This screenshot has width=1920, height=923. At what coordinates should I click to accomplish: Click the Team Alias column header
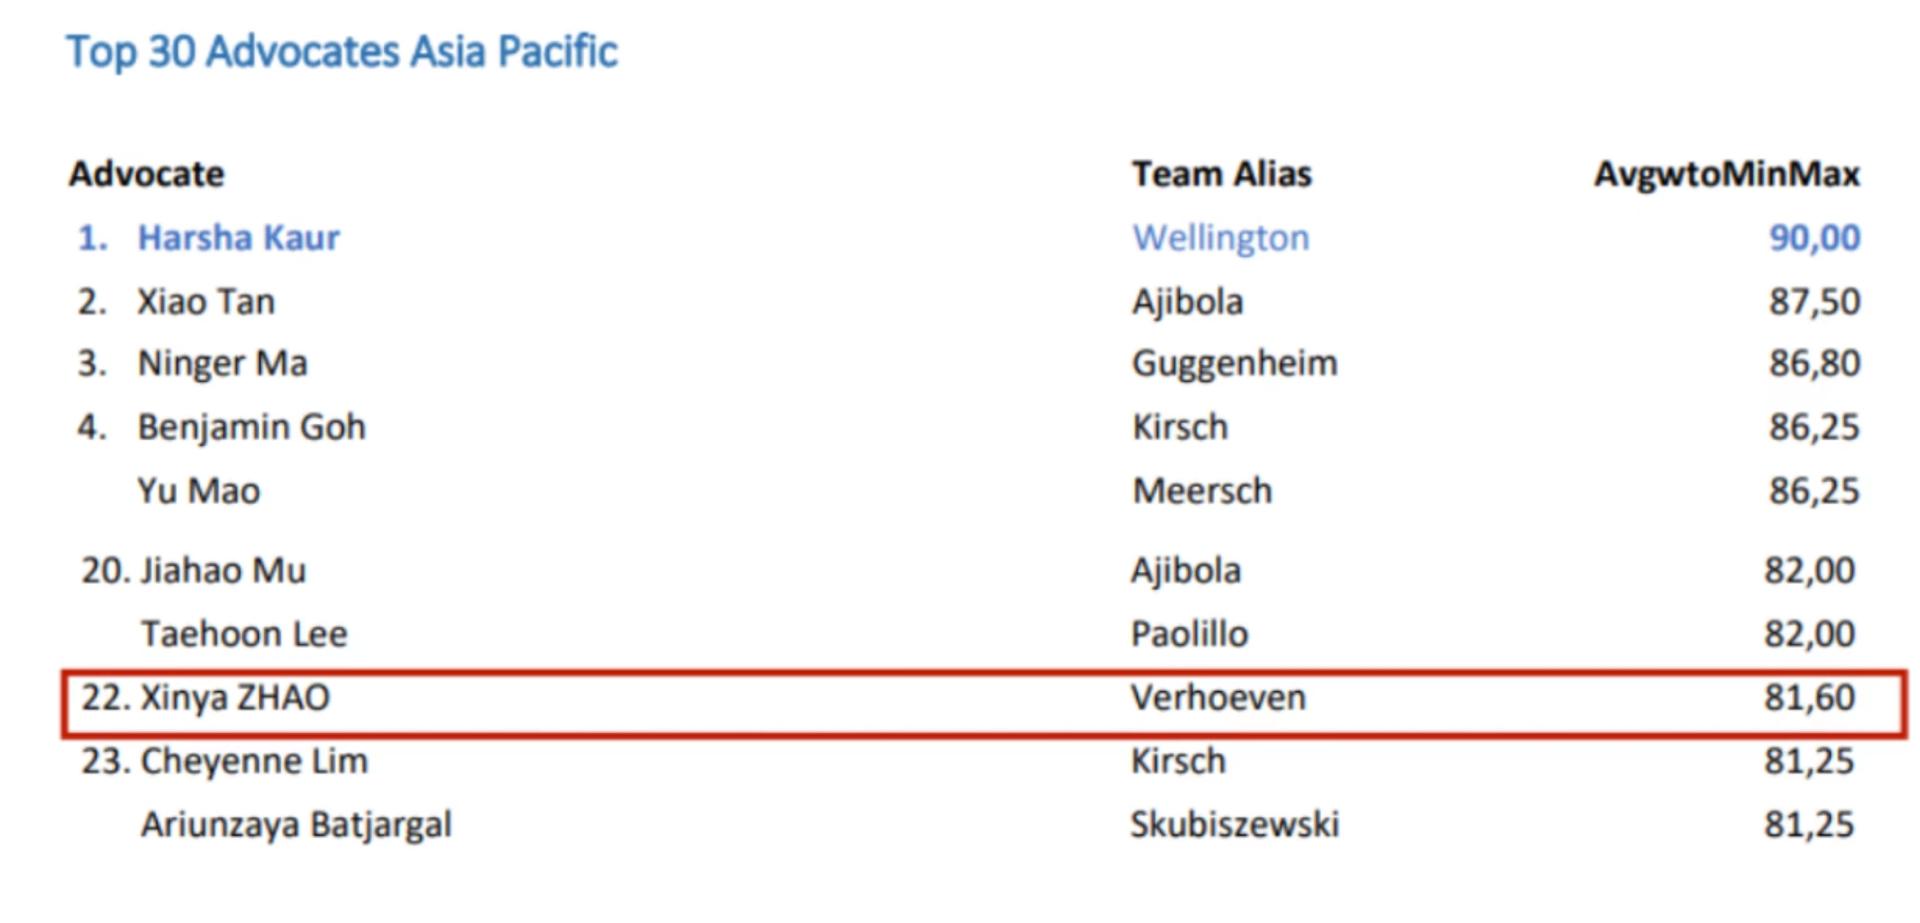tap(1221, 174)
